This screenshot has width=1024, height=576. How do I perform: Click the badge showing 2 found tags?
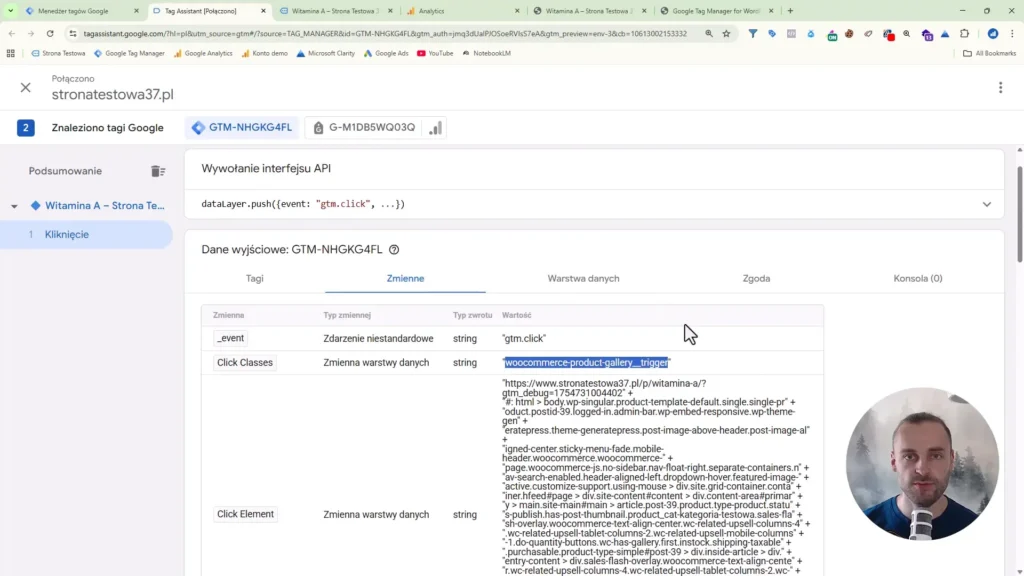pyautogui.click(x=25, y=127)
